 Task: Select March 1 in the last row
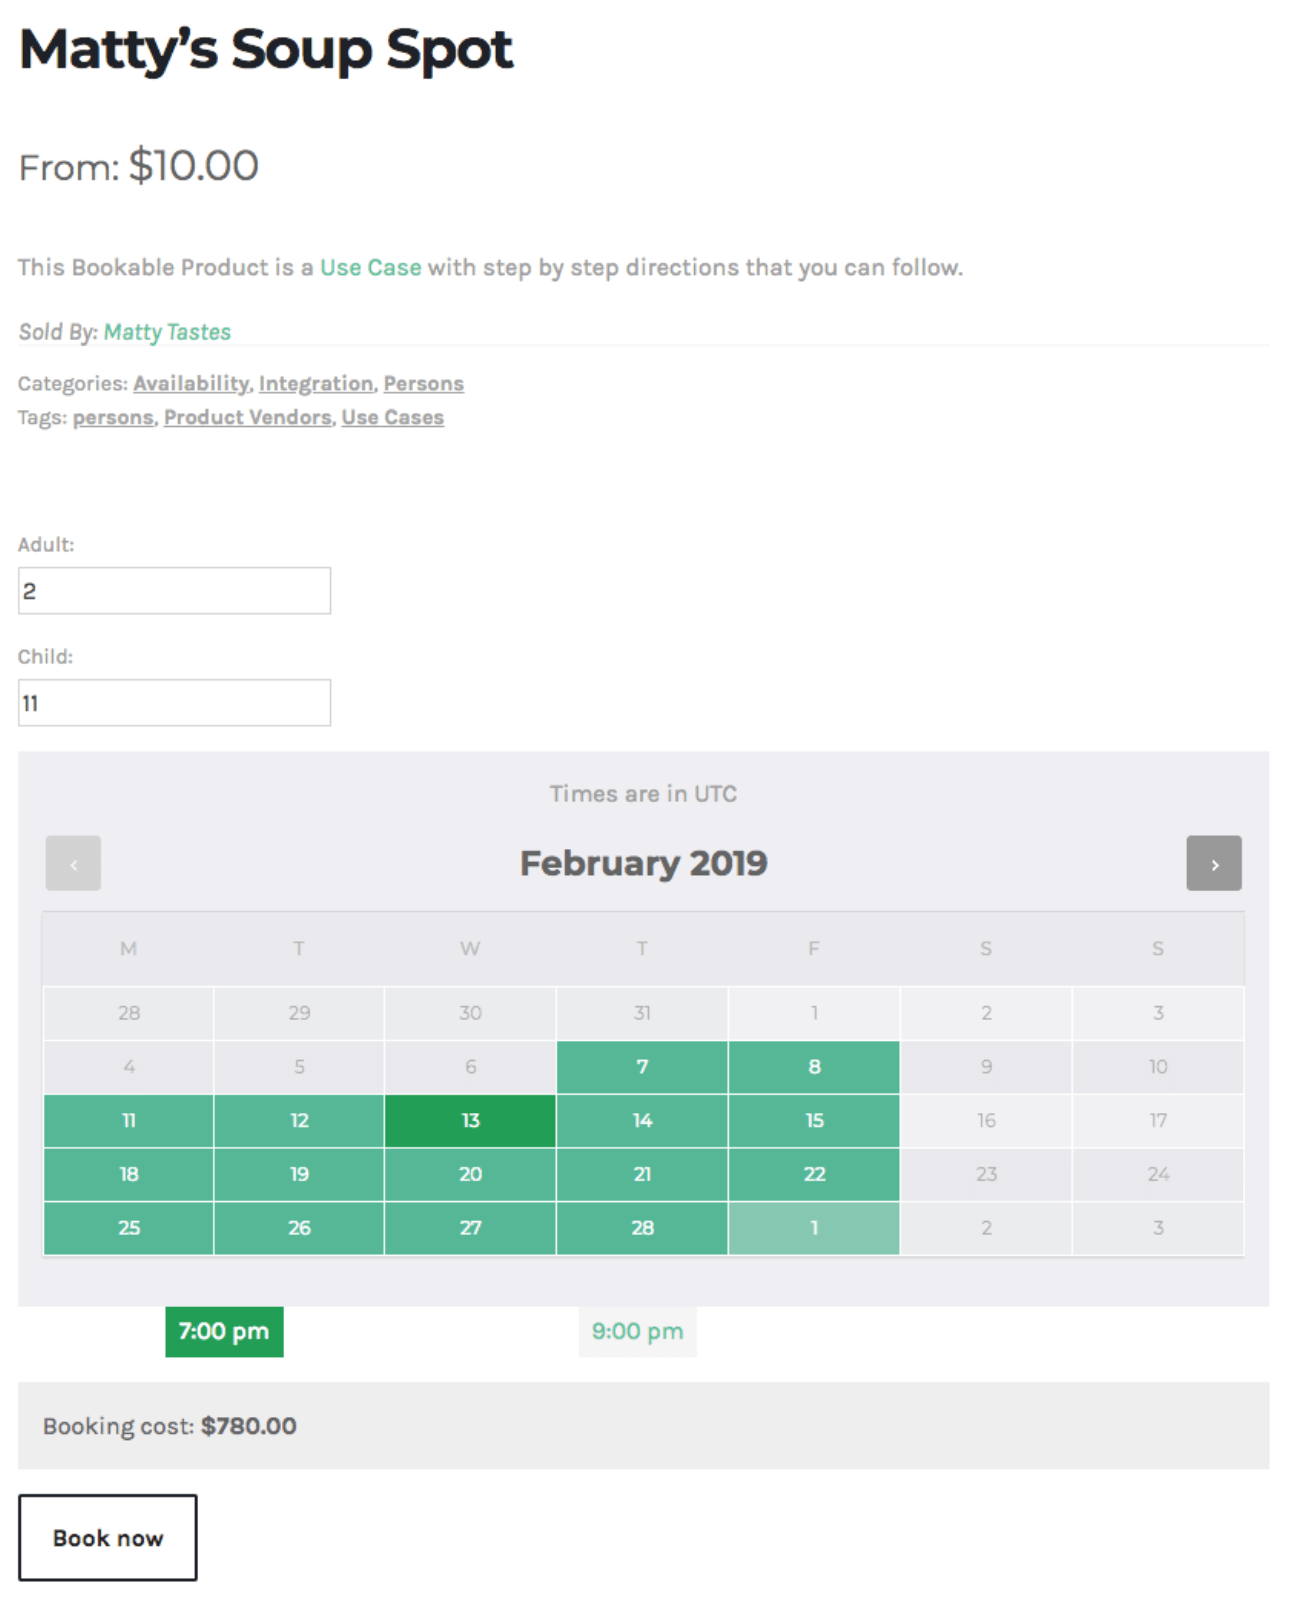point(814,1228)
